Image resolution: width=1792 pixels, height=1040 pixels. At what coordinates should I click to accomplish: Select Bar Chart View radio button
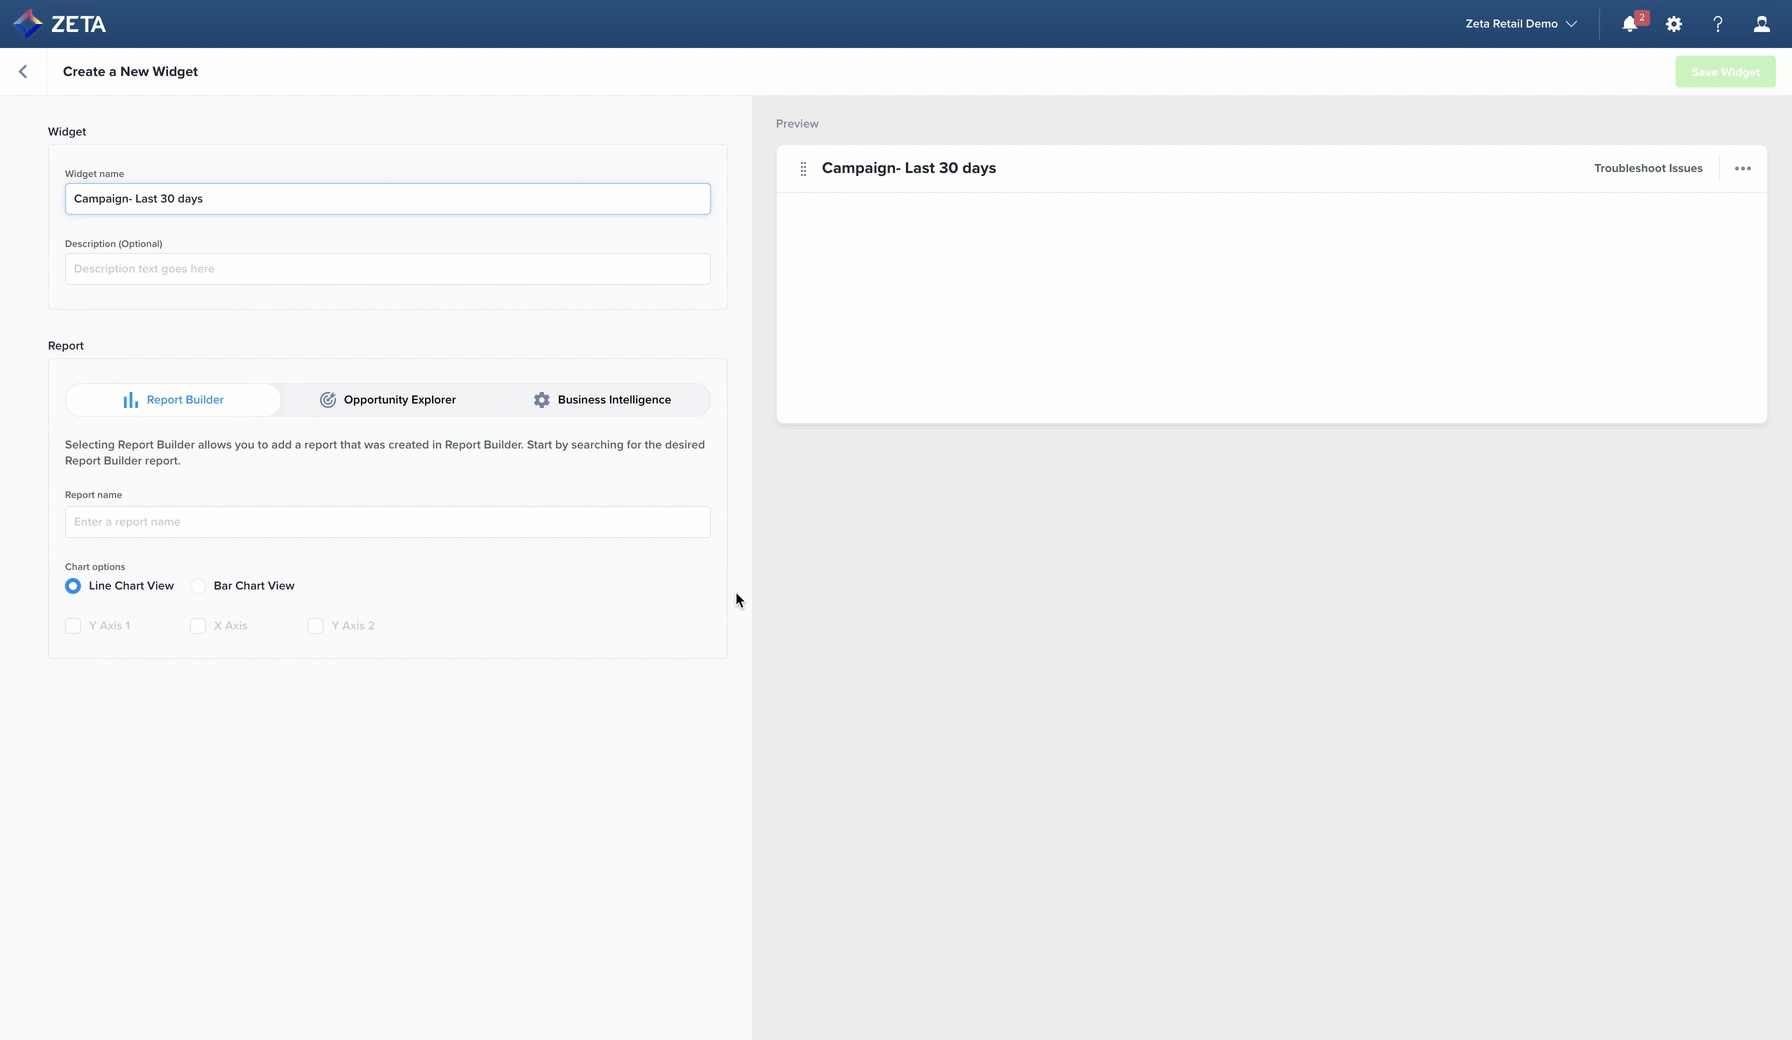coord(198,586)
